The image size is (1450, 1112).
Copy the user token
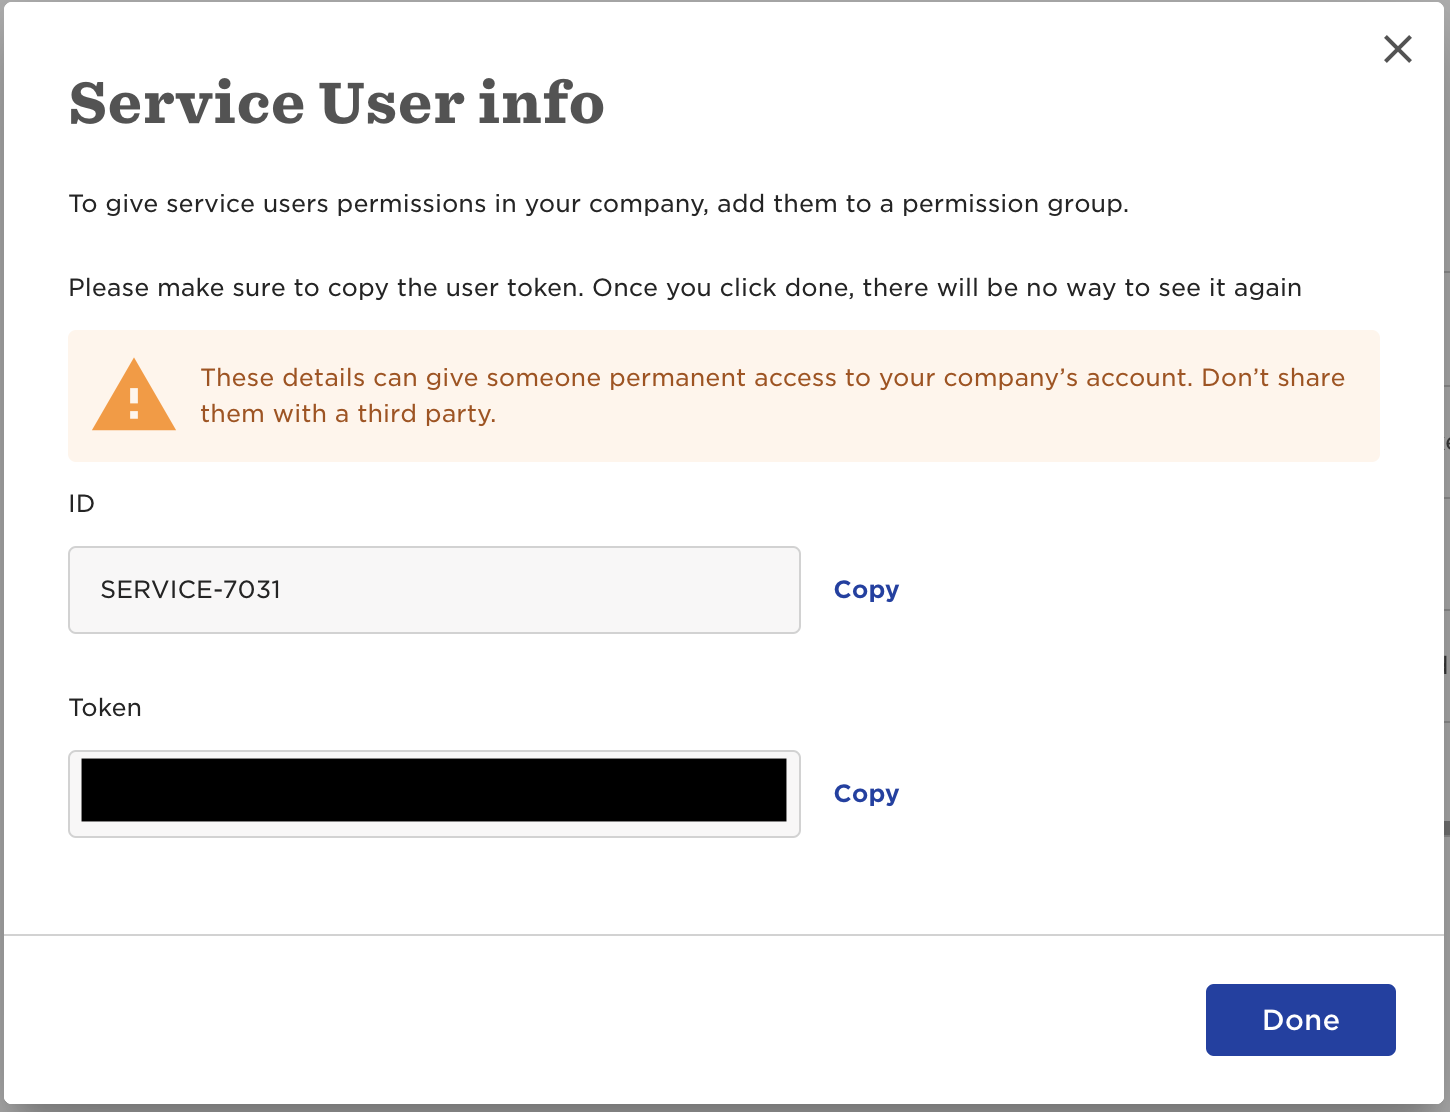pos(866,794)
